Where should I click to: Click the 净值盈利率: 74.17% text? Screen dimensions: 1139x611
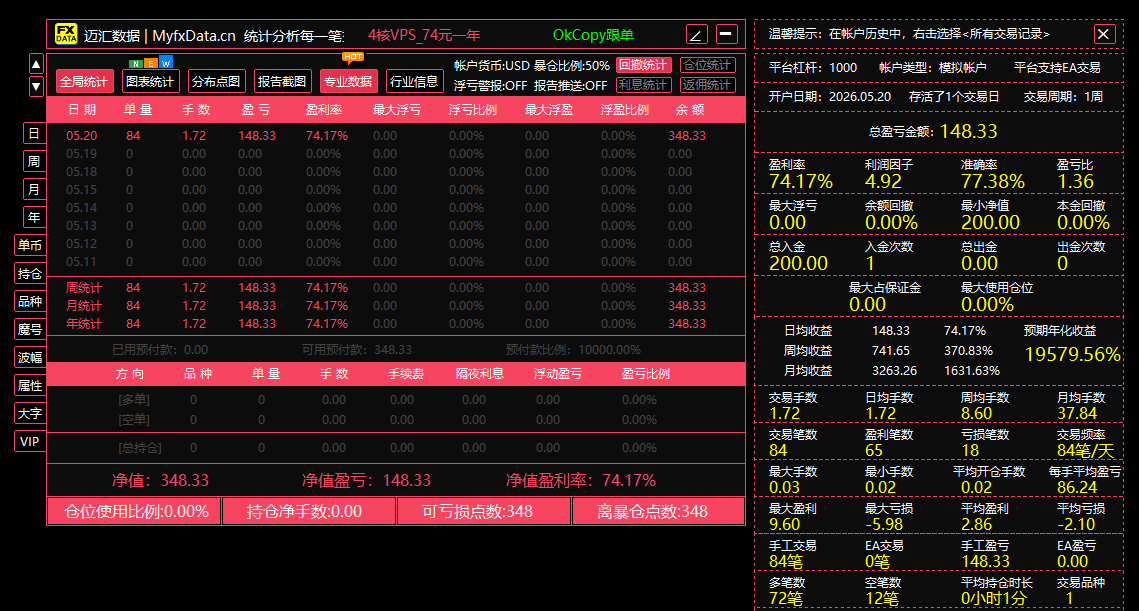581,480
